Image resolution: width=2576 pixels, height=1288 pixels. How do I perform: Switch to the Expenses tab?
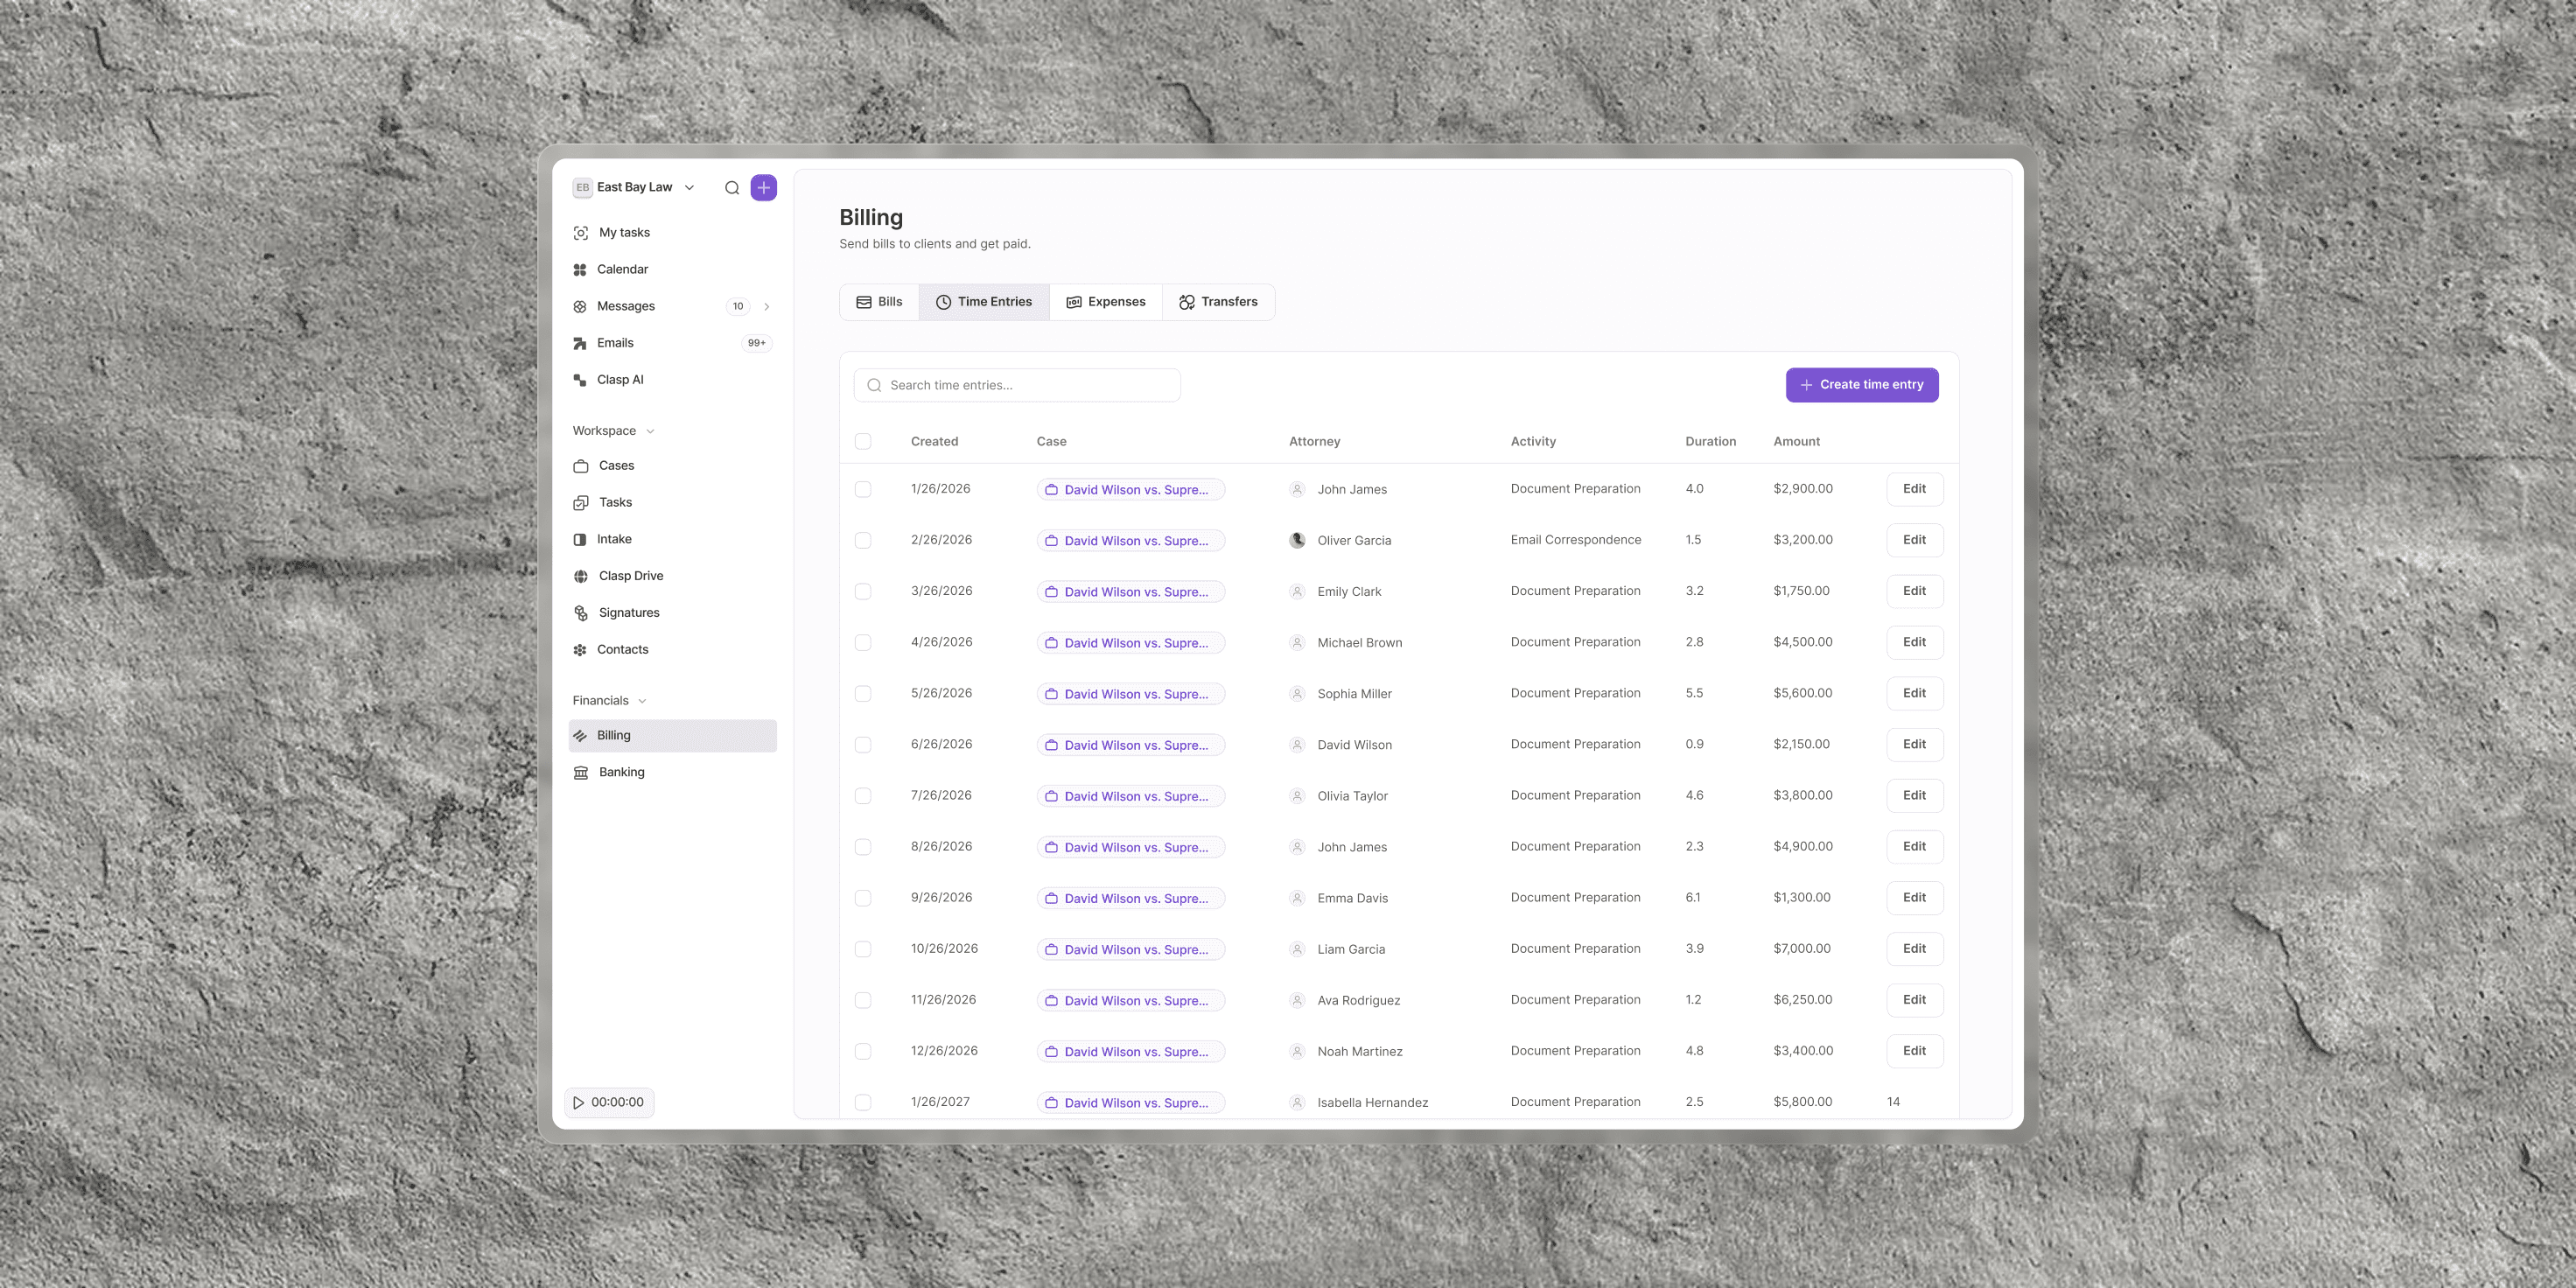click(1106, 302)
